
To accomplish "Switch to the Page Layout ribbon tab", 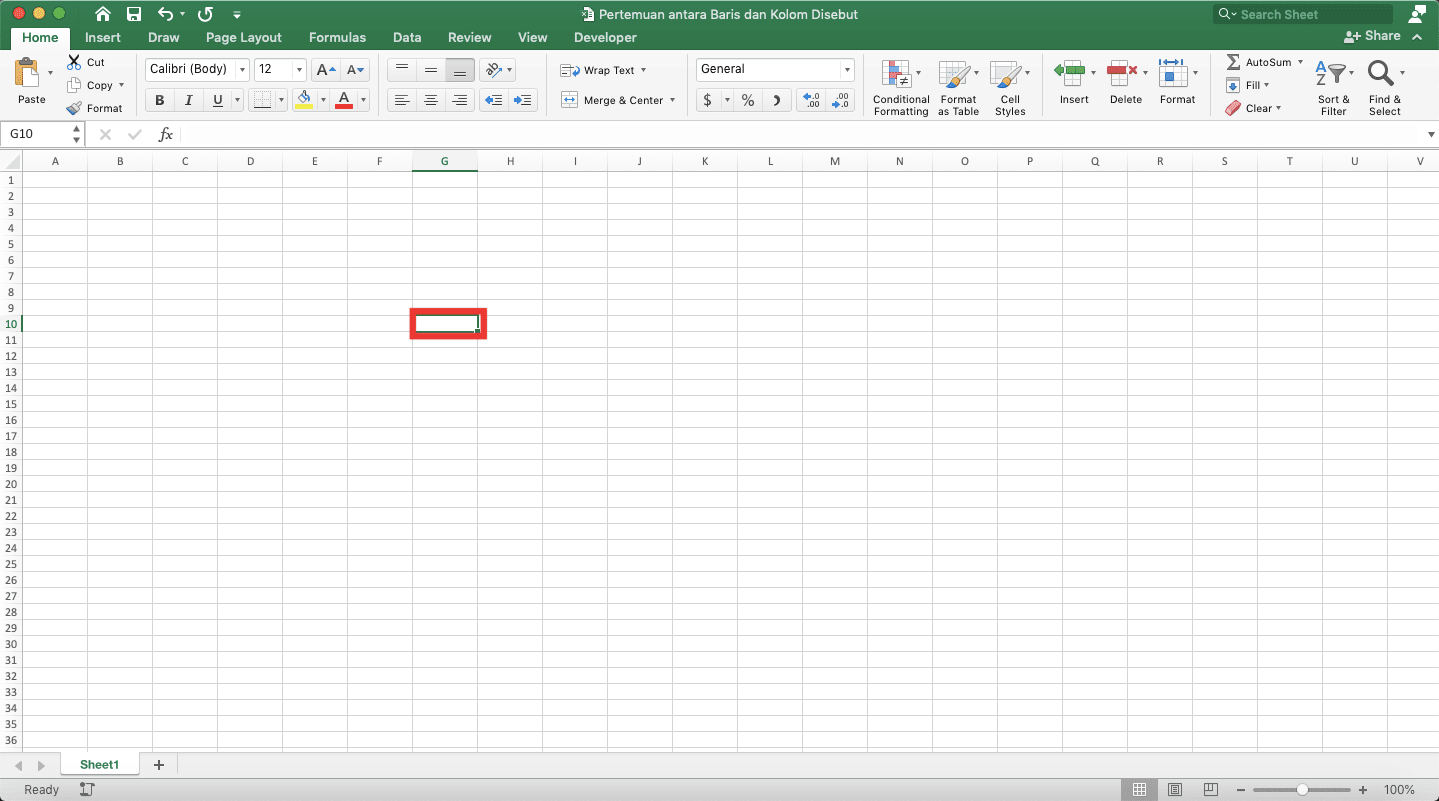I will pyautogui.click(x=244, y=37).
